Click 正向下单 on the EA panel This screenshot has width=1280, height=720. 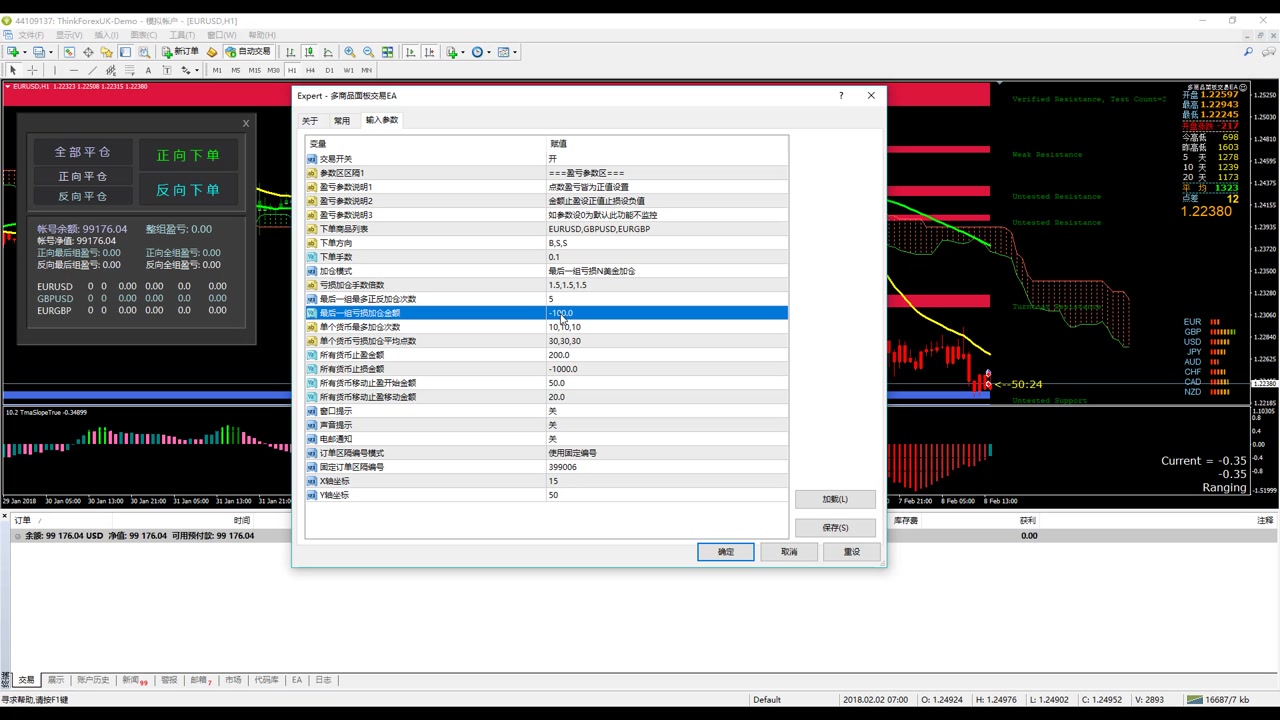point(188,155)
